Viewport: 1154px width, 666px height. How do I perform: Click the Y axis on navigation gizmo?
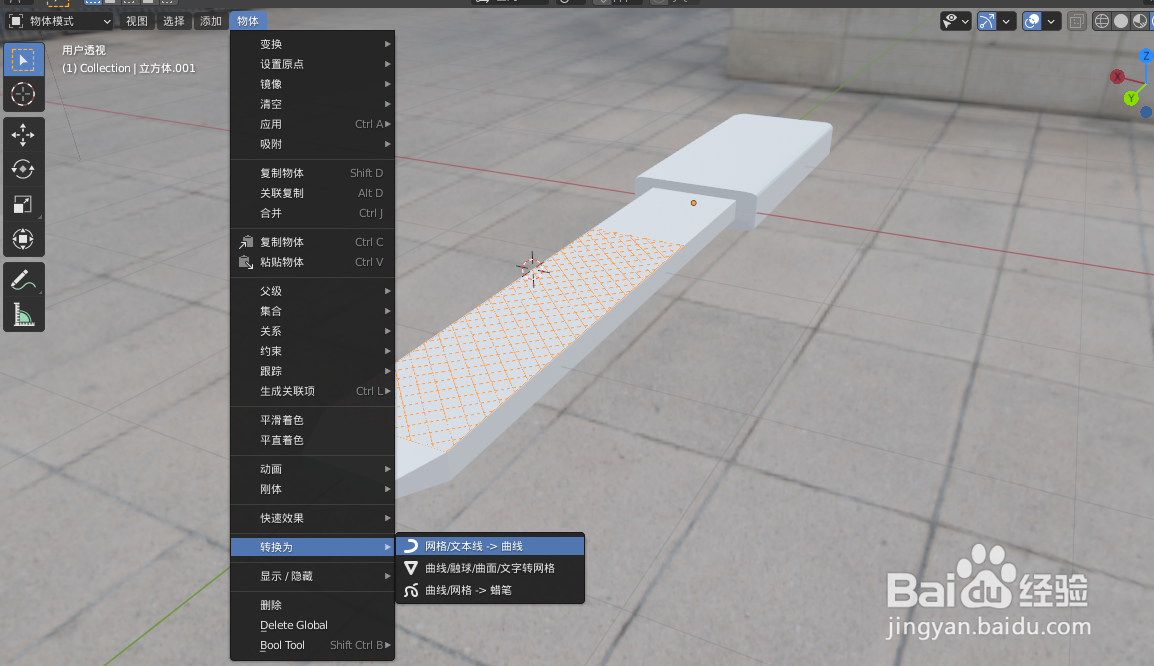click(1133, 96)
